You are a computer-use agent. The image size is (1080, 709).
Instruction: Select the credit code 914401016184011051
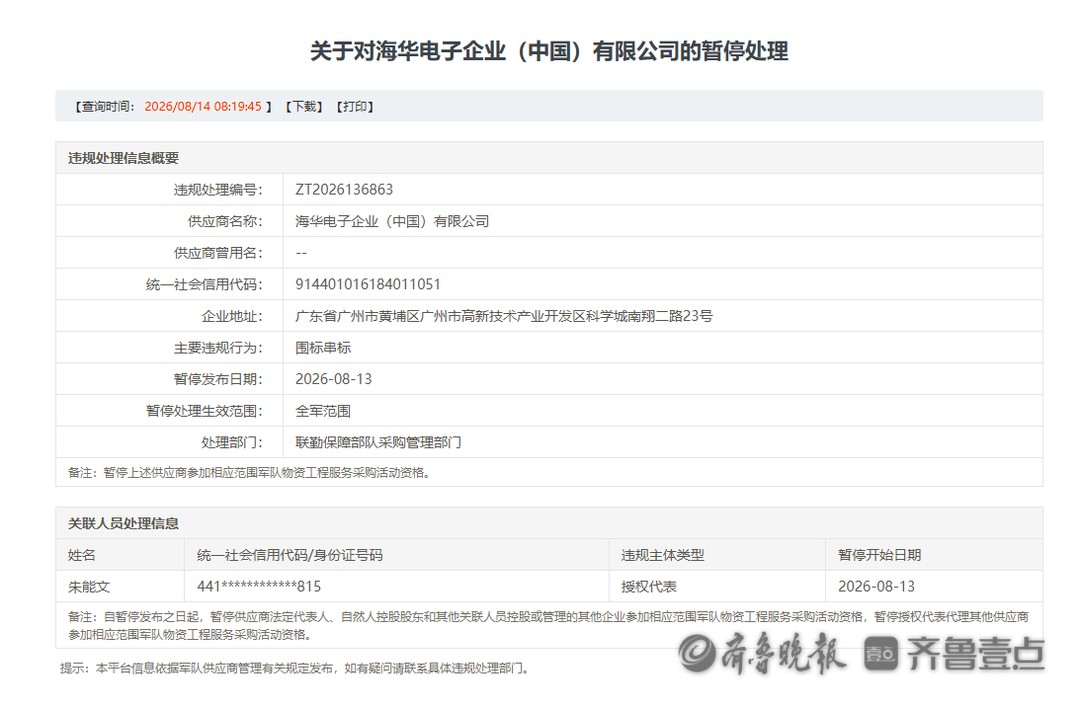pos(367,285)
